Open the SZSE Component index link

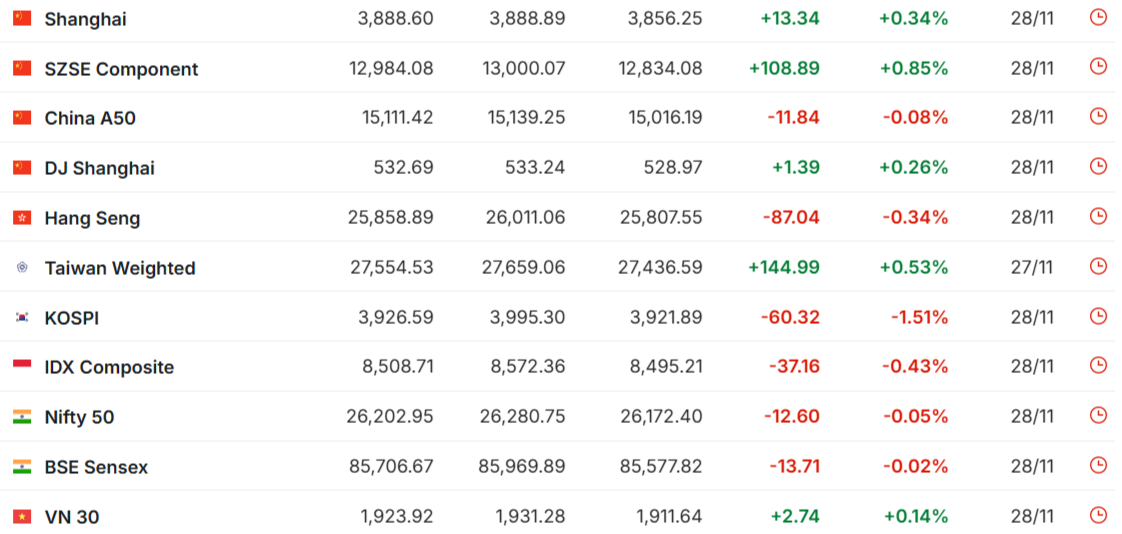point(121,69)
